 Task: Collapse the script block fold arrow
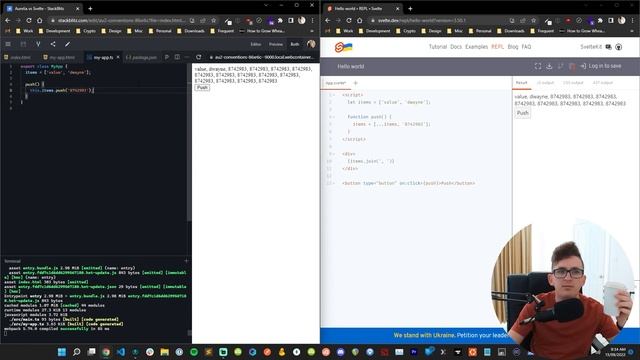coord(334,95)
